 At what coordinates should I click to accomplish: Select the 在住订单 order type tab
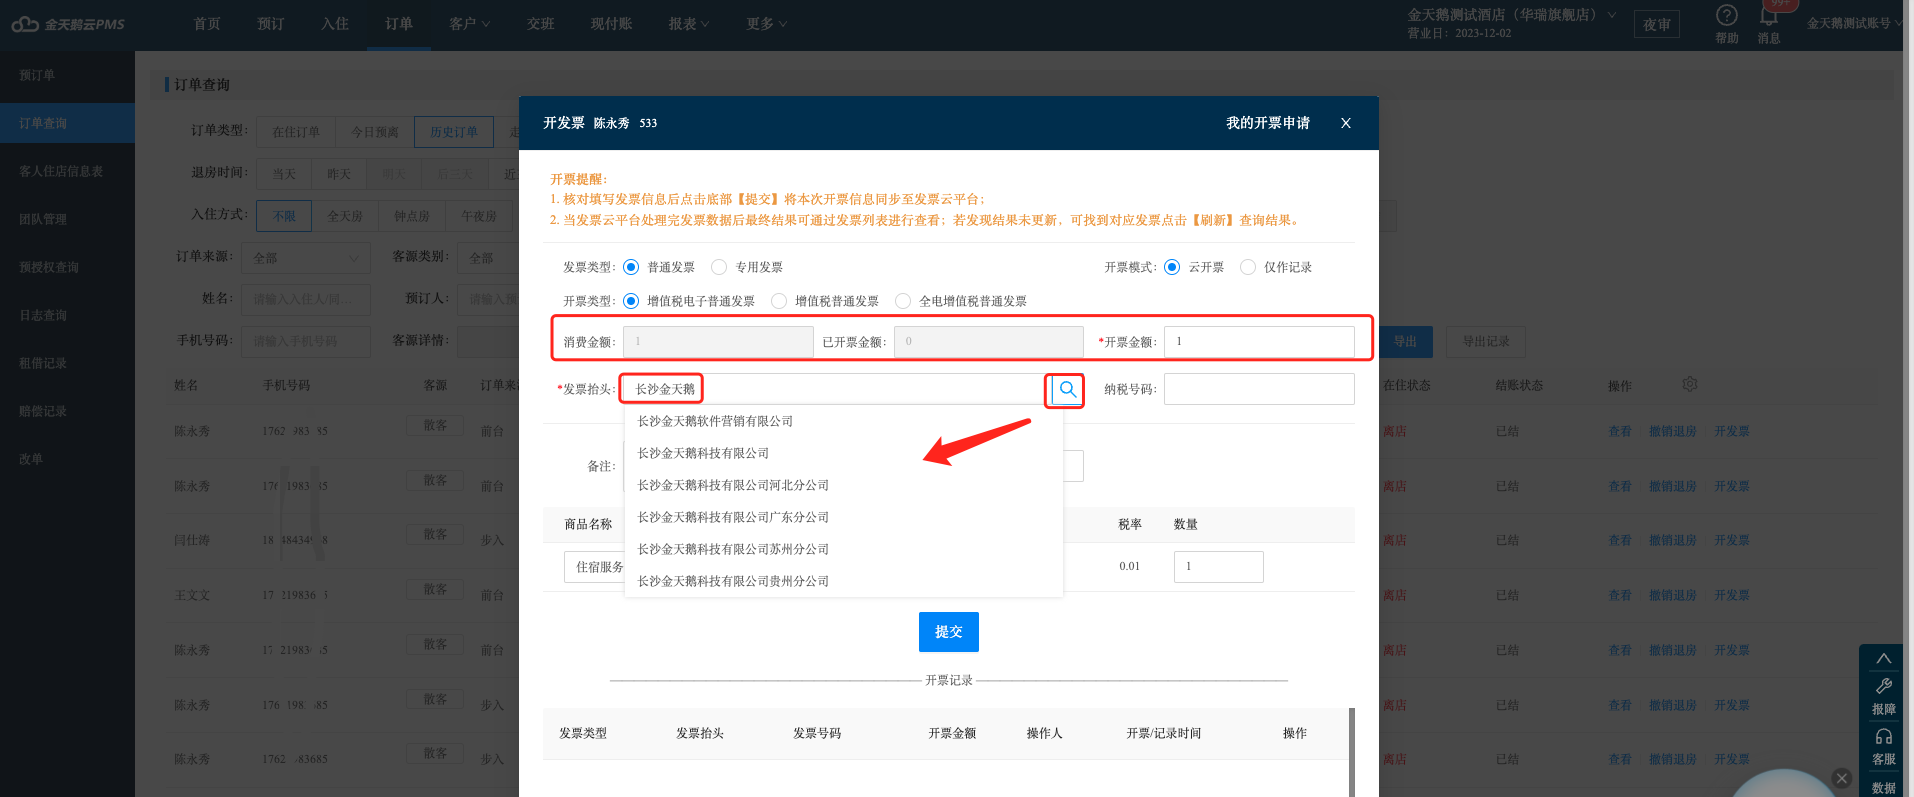296,132
